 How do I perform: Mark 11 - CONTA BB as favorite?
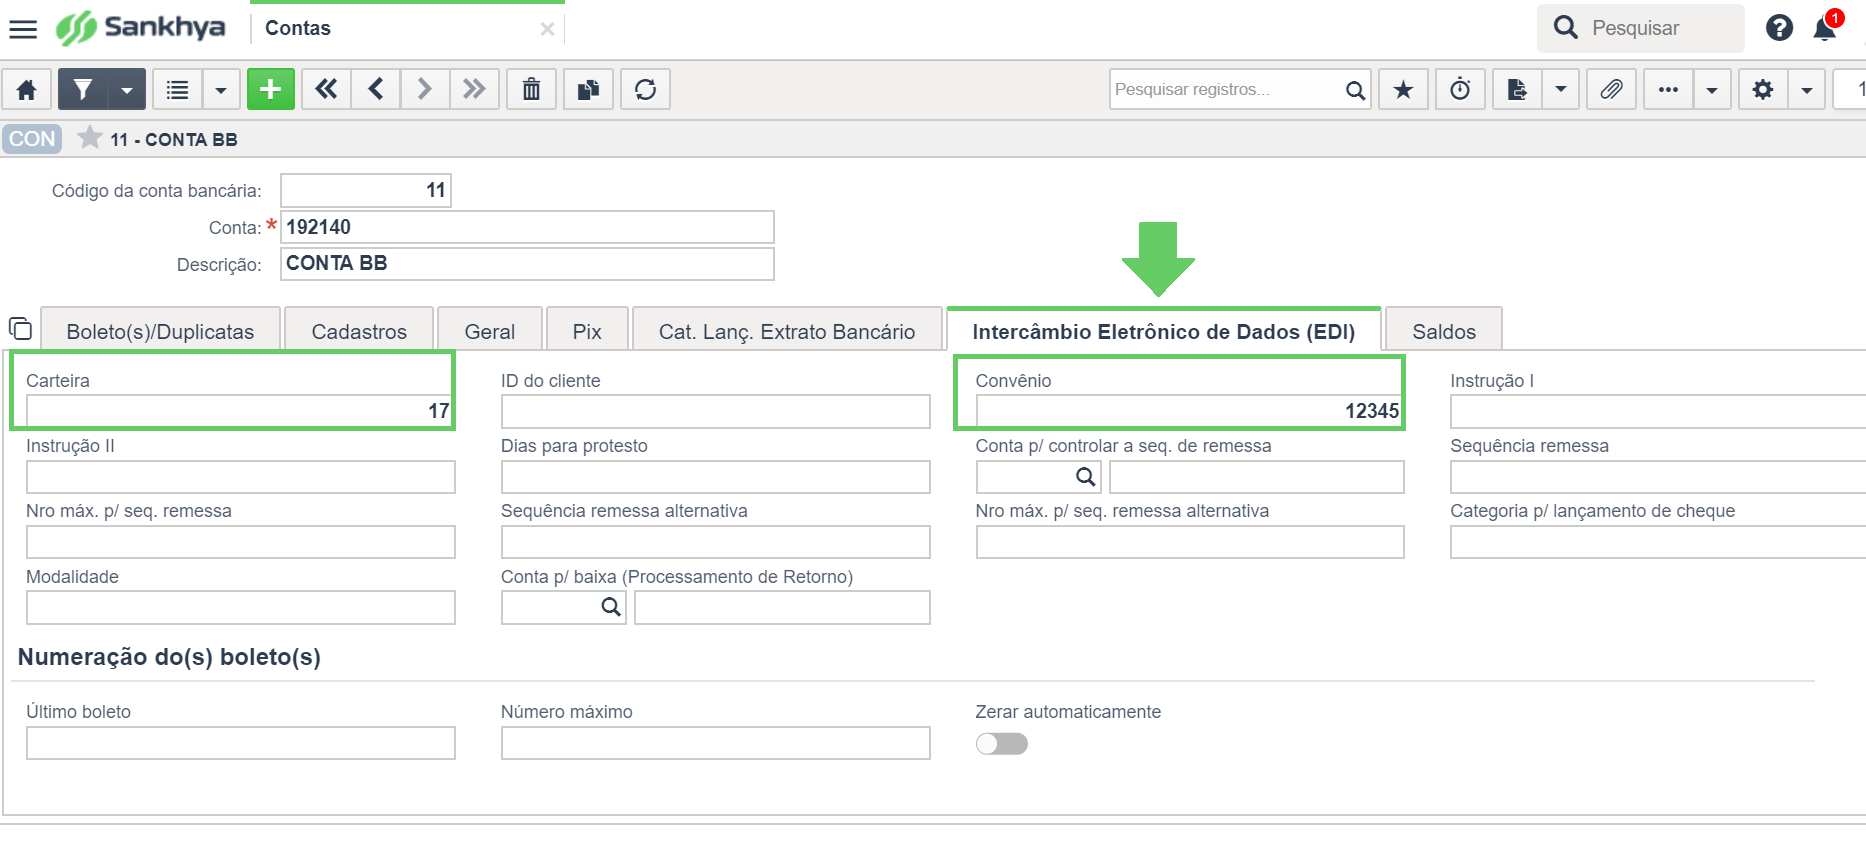[90, 138]
